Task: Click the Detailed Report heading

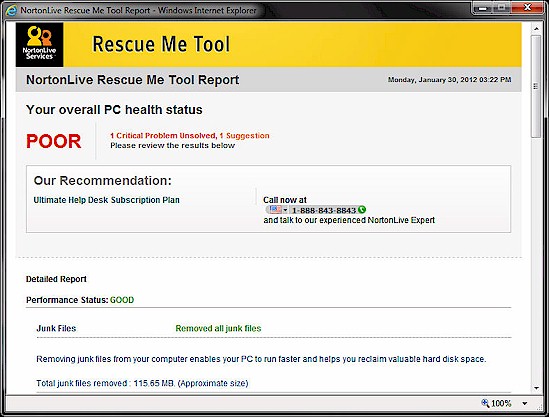Action: pos(56,279)
